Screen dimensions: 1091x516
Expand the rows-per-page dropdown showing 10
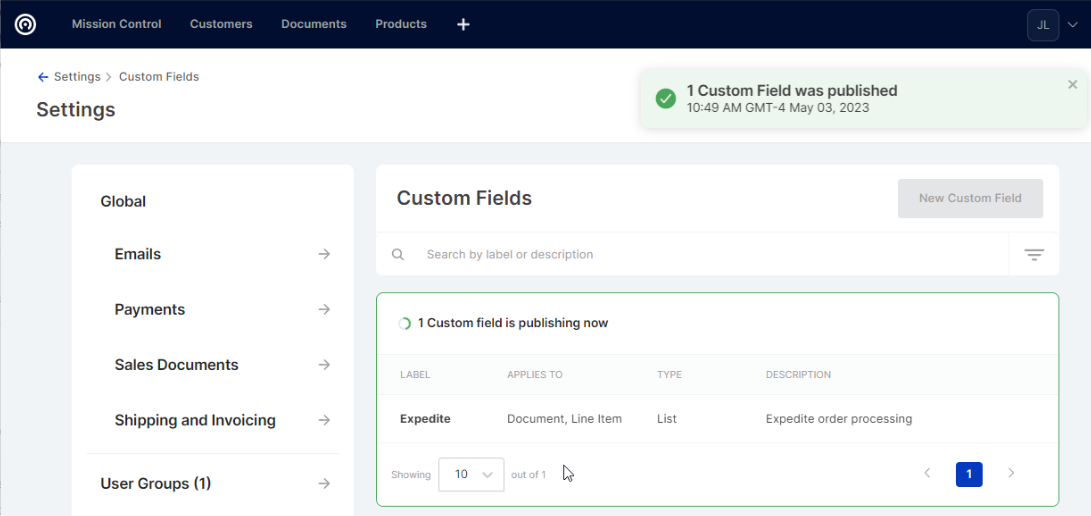click(x=471, y=474)
